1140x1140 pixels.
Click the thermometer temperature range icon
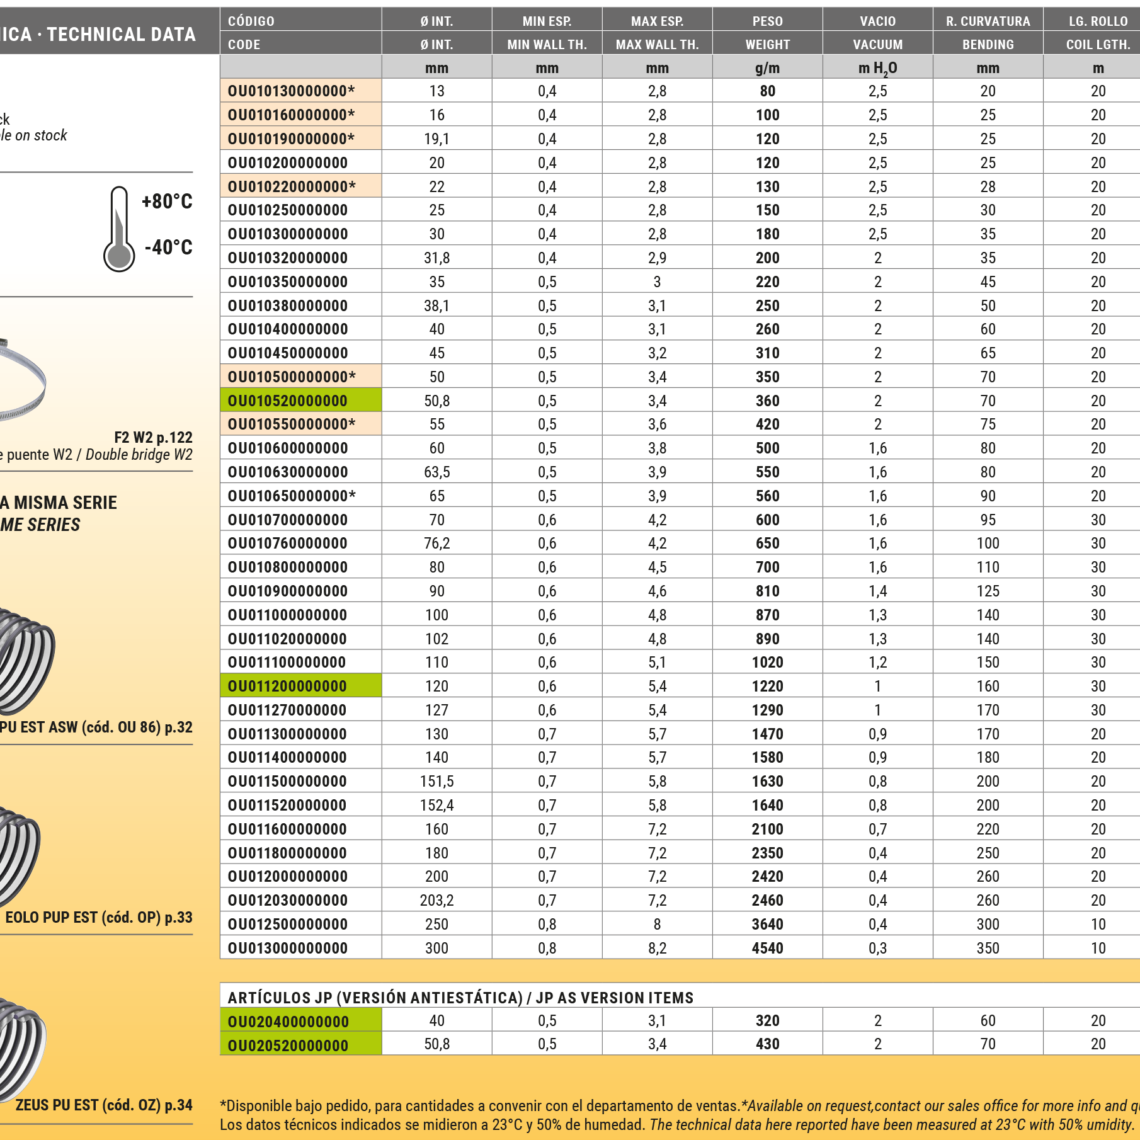tap(119, 228)
